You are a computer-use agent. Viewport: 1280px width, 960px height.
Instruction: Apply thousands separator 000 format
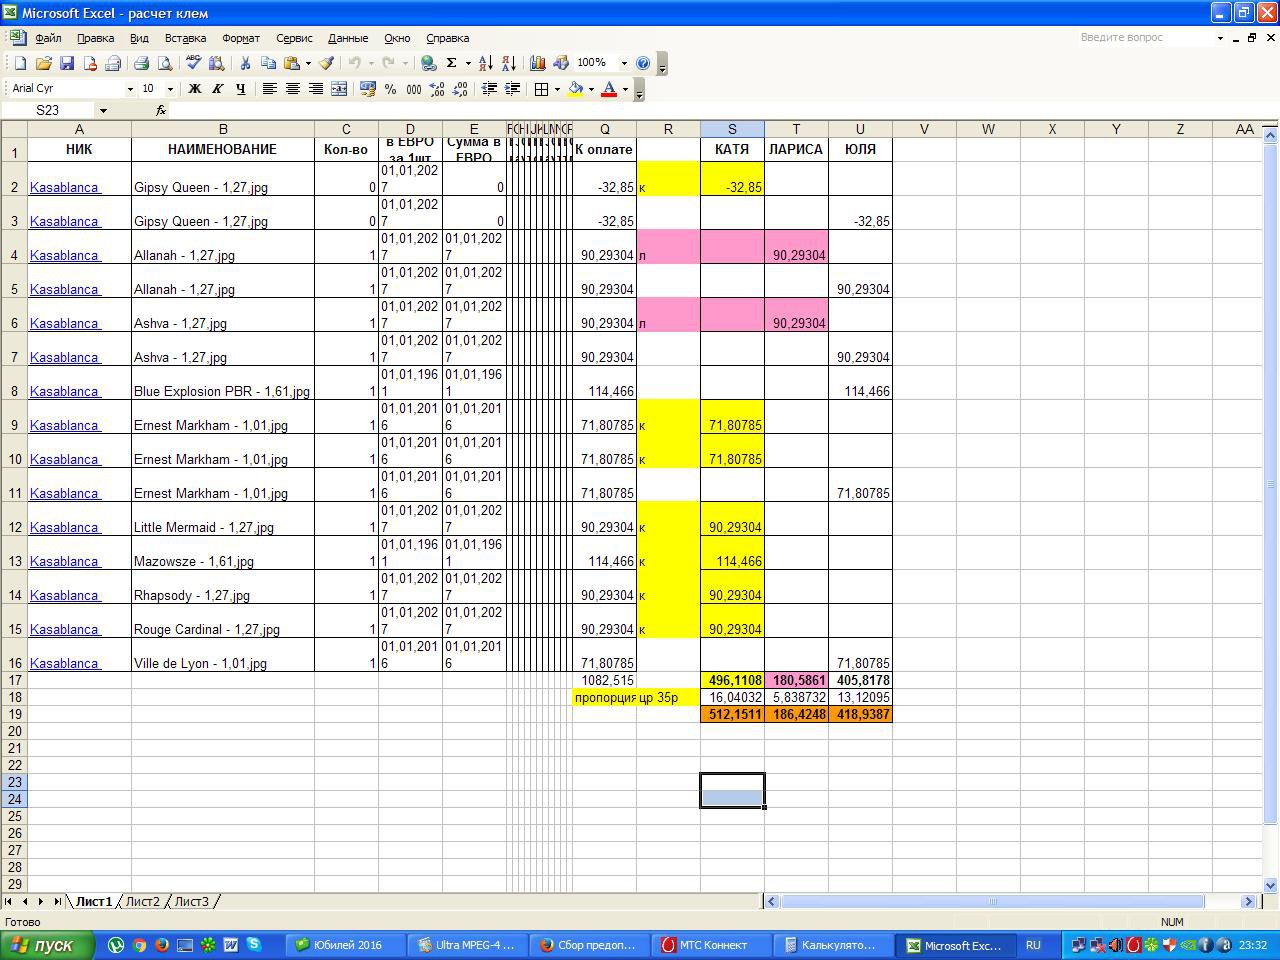pyautogui.click(x=413, y=89)
